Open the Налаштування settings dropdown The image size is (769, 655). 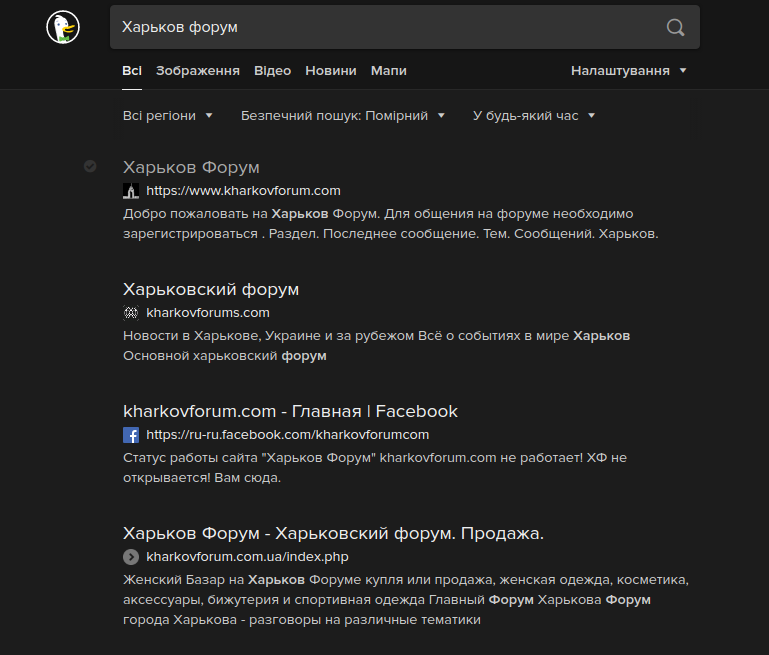click(x=629, y=71)
